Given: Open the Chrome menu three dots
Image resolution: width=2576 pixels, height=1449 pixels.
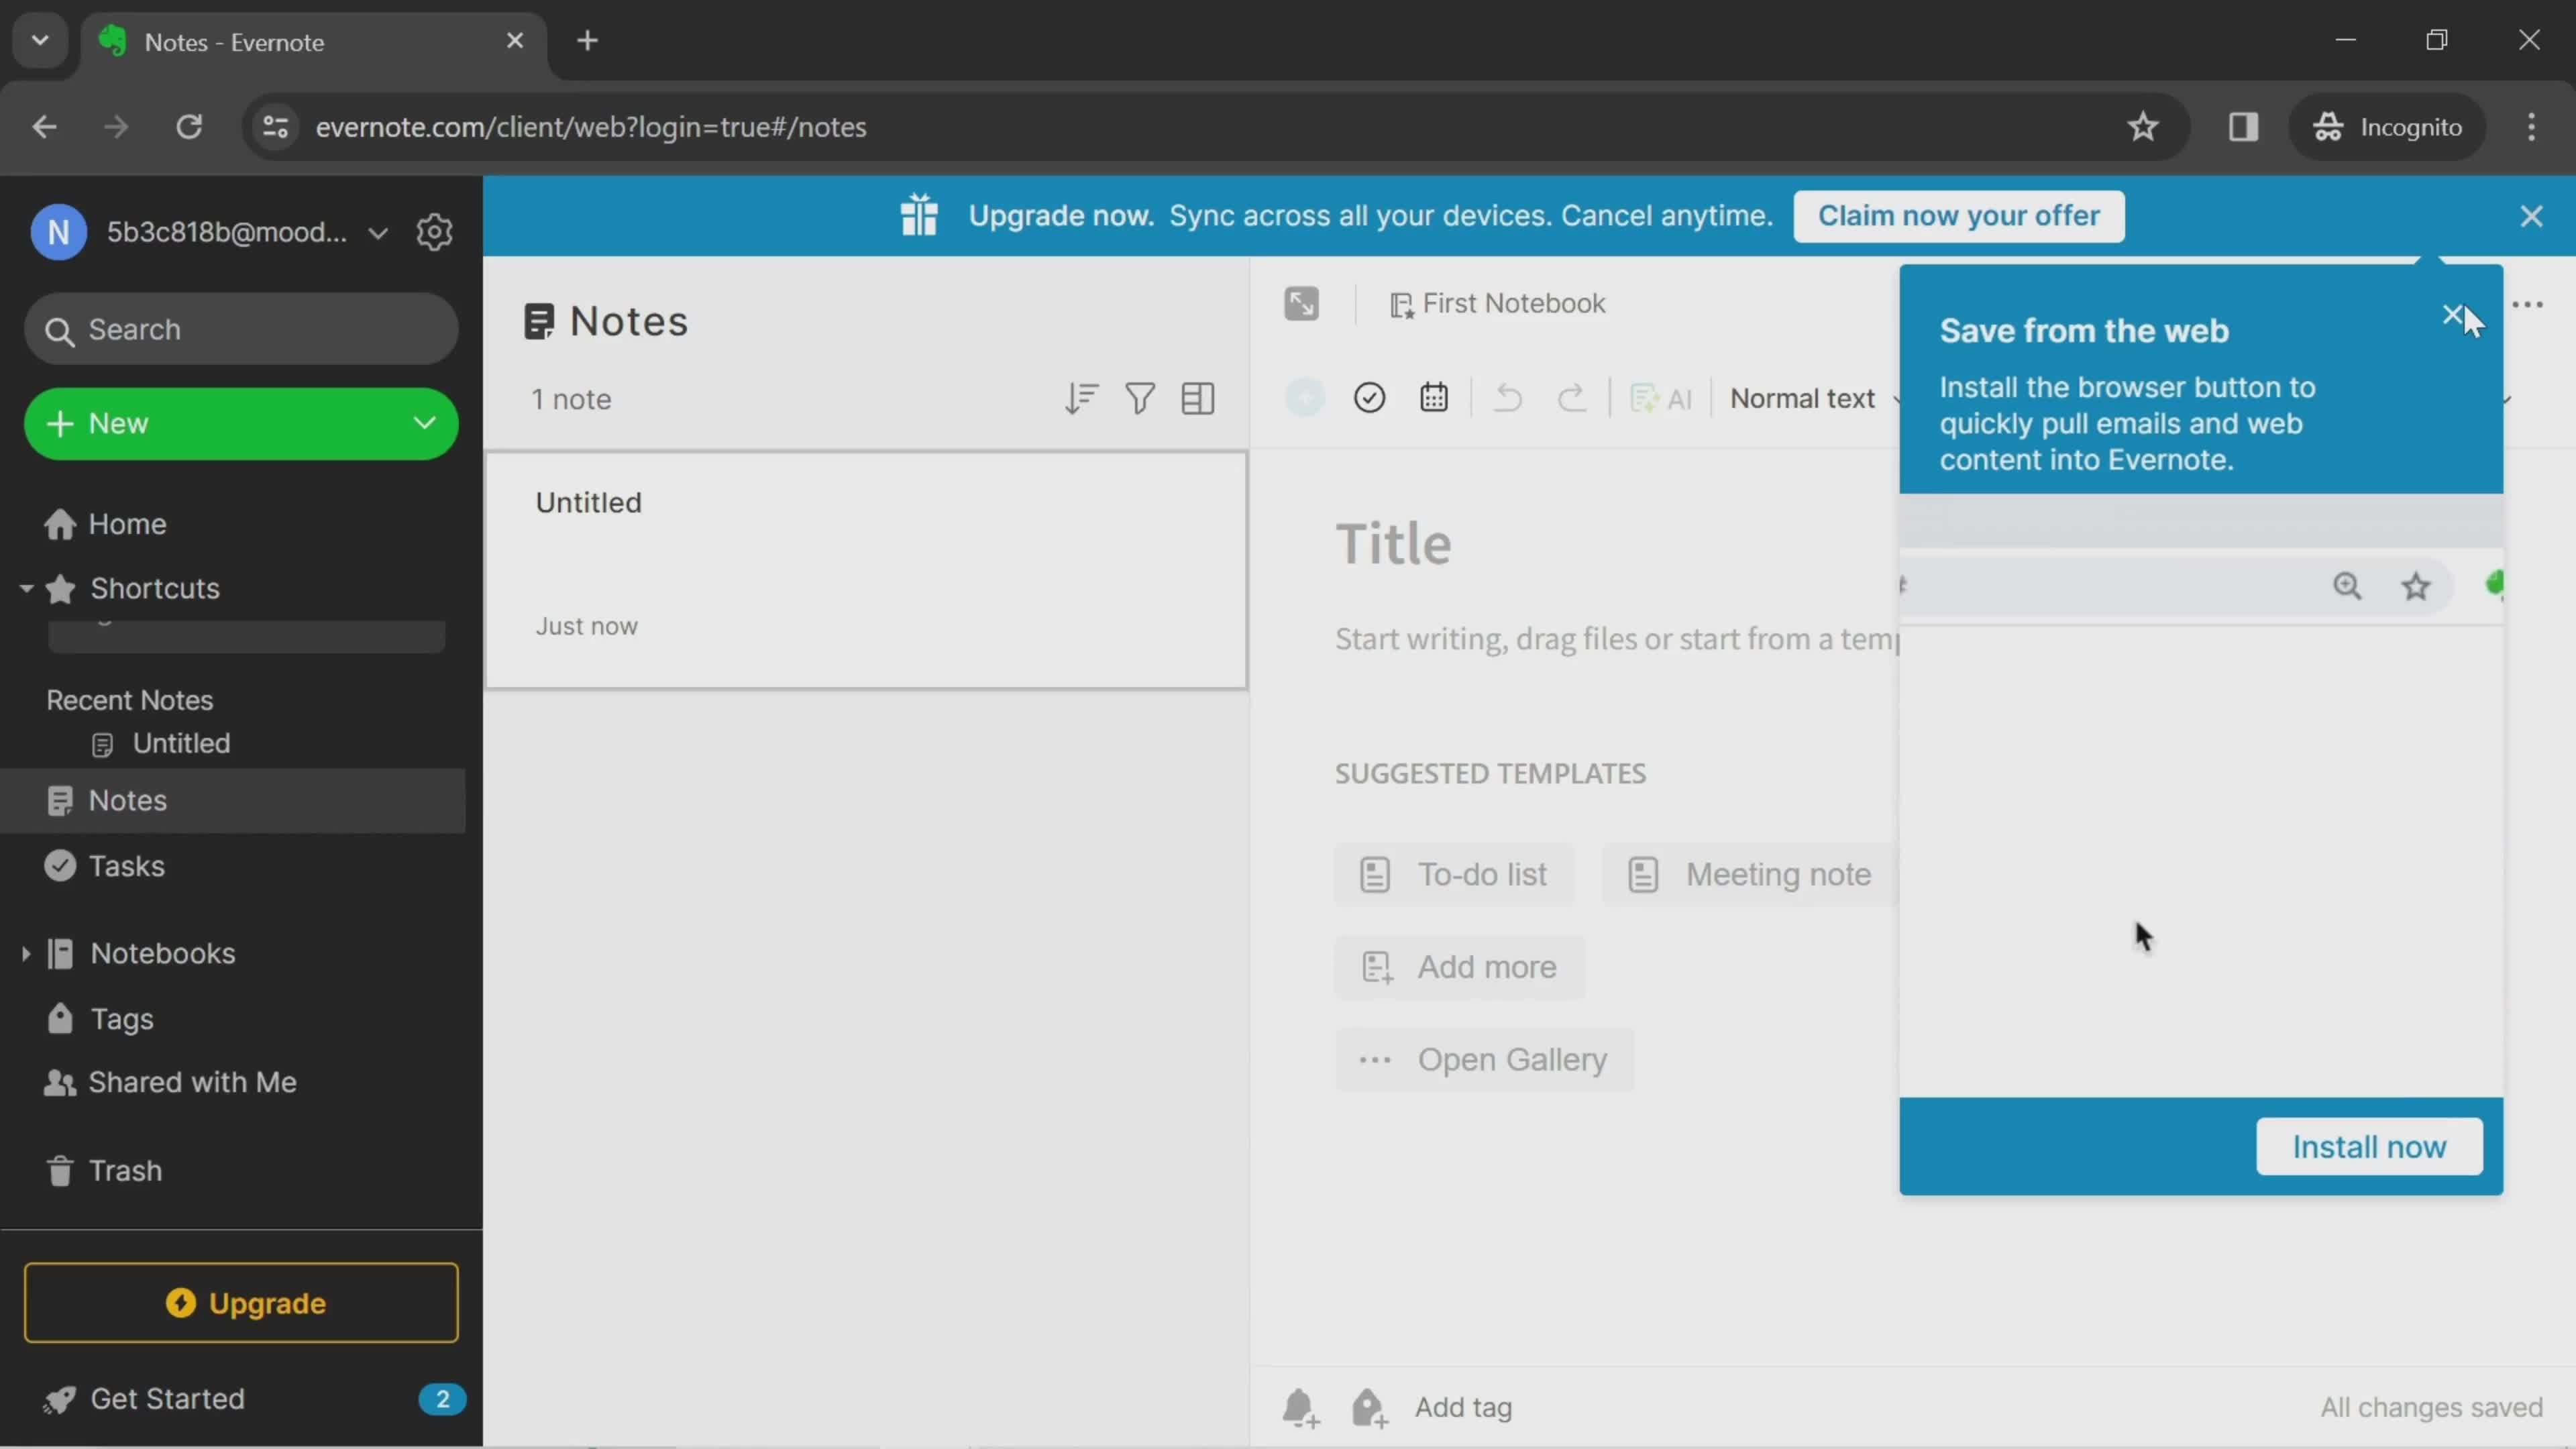Looking at the screenshot, I should [x=2531, y=127].
